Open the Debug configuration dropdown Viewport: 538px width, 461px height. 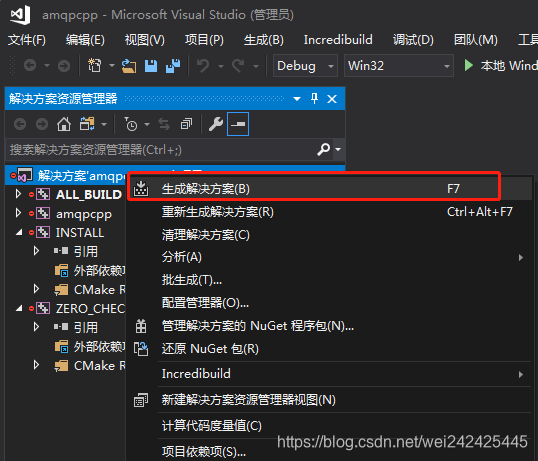[305, 66]
